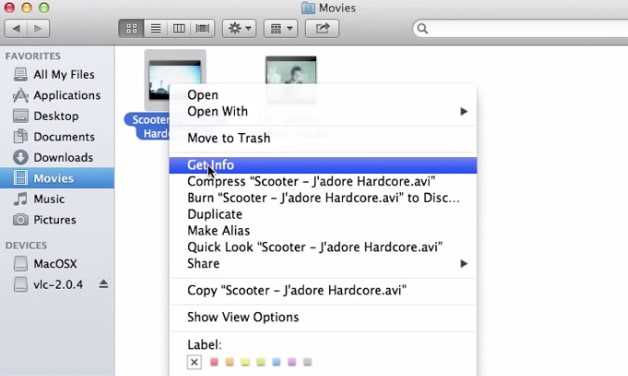
Task: Open the Share submenu item
Action: (x=323, y=263)
